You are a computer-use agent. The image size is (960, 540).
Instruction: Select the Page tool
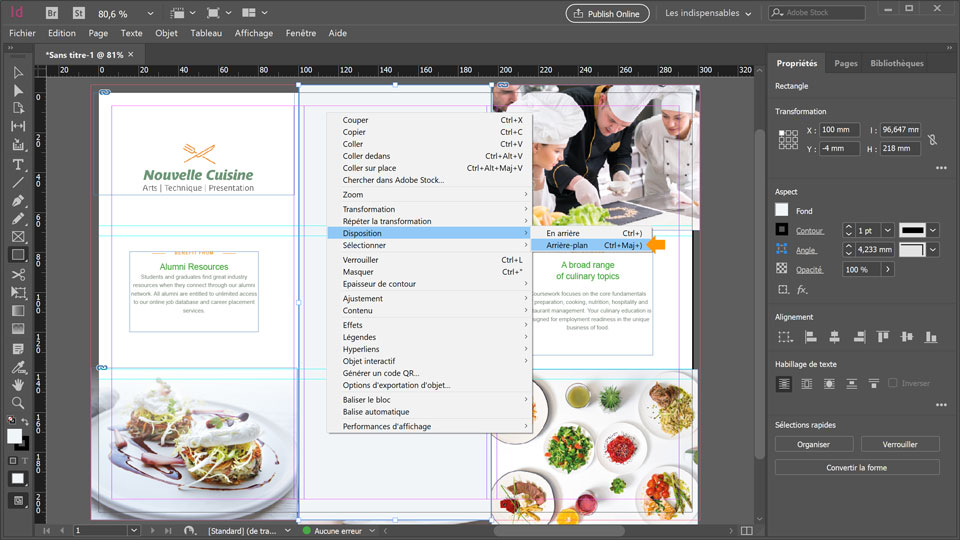click(18, 108)
